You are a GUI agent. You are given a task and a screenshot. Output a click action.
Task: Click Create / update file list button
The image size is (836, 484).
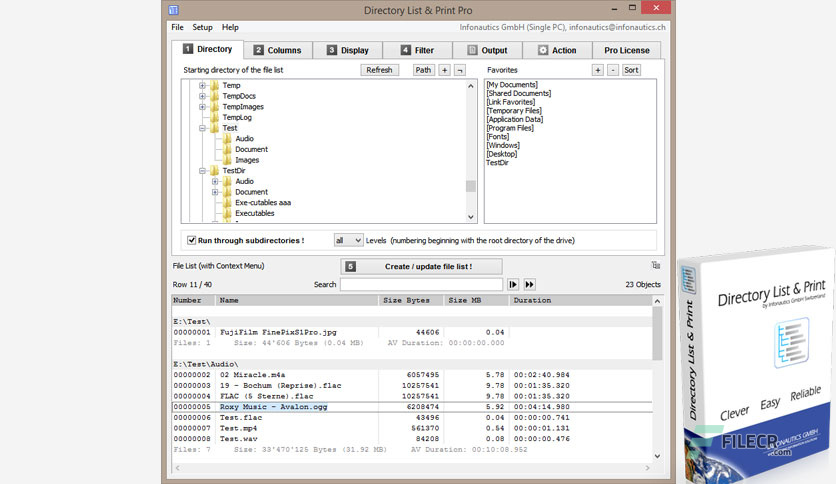click(421, 267)
